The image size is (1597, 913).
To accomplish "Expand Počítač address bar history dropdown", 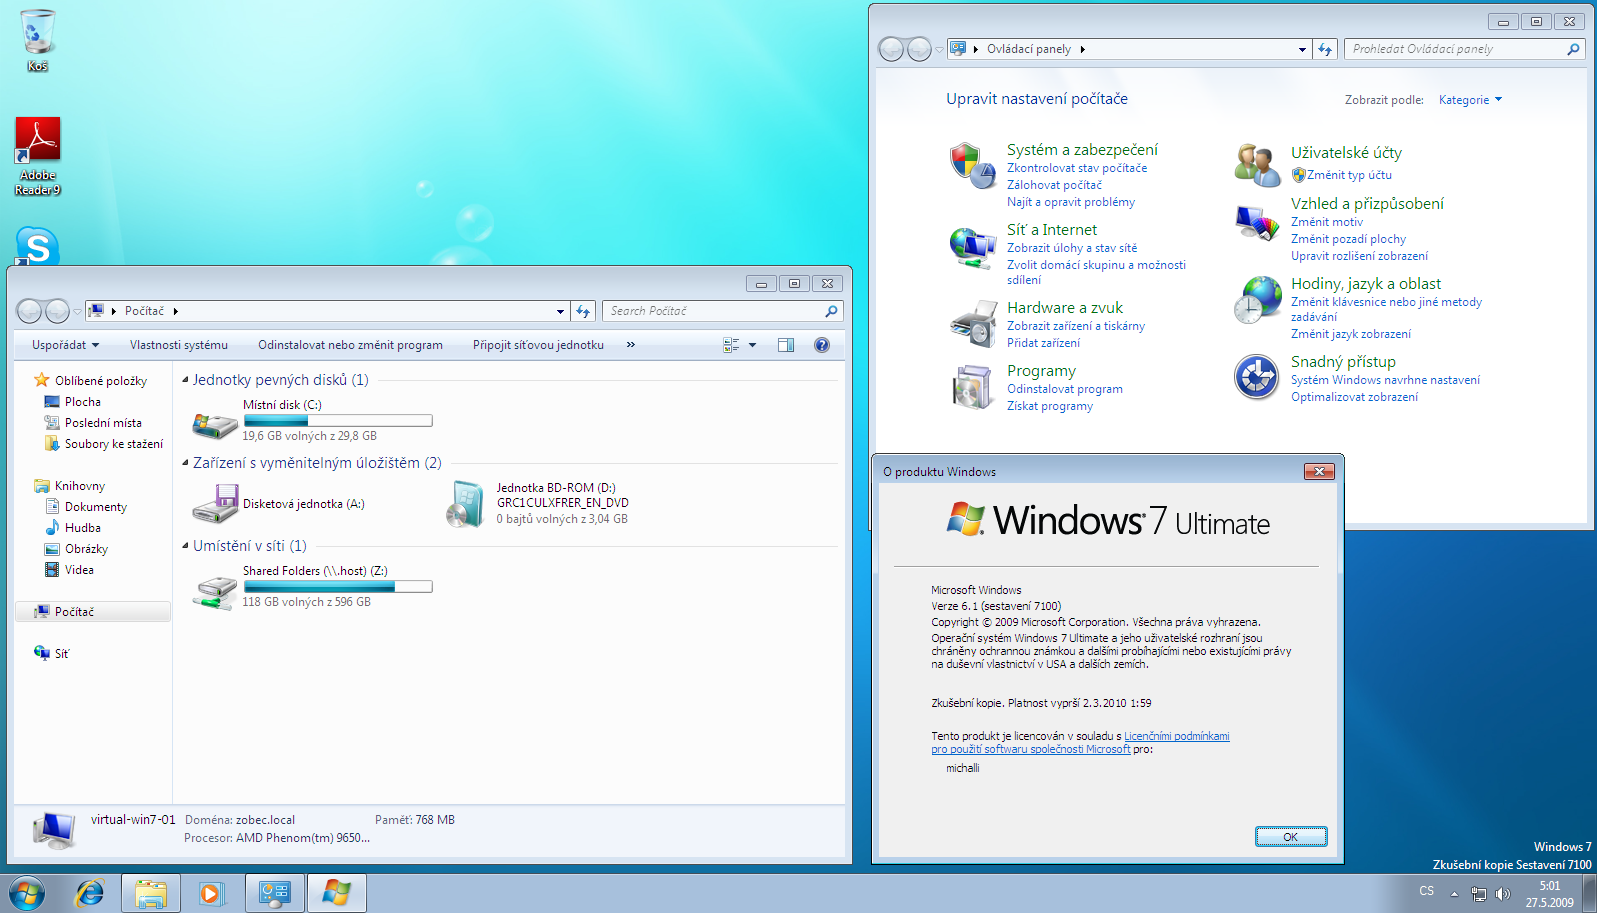I will [x=560, y=311].
